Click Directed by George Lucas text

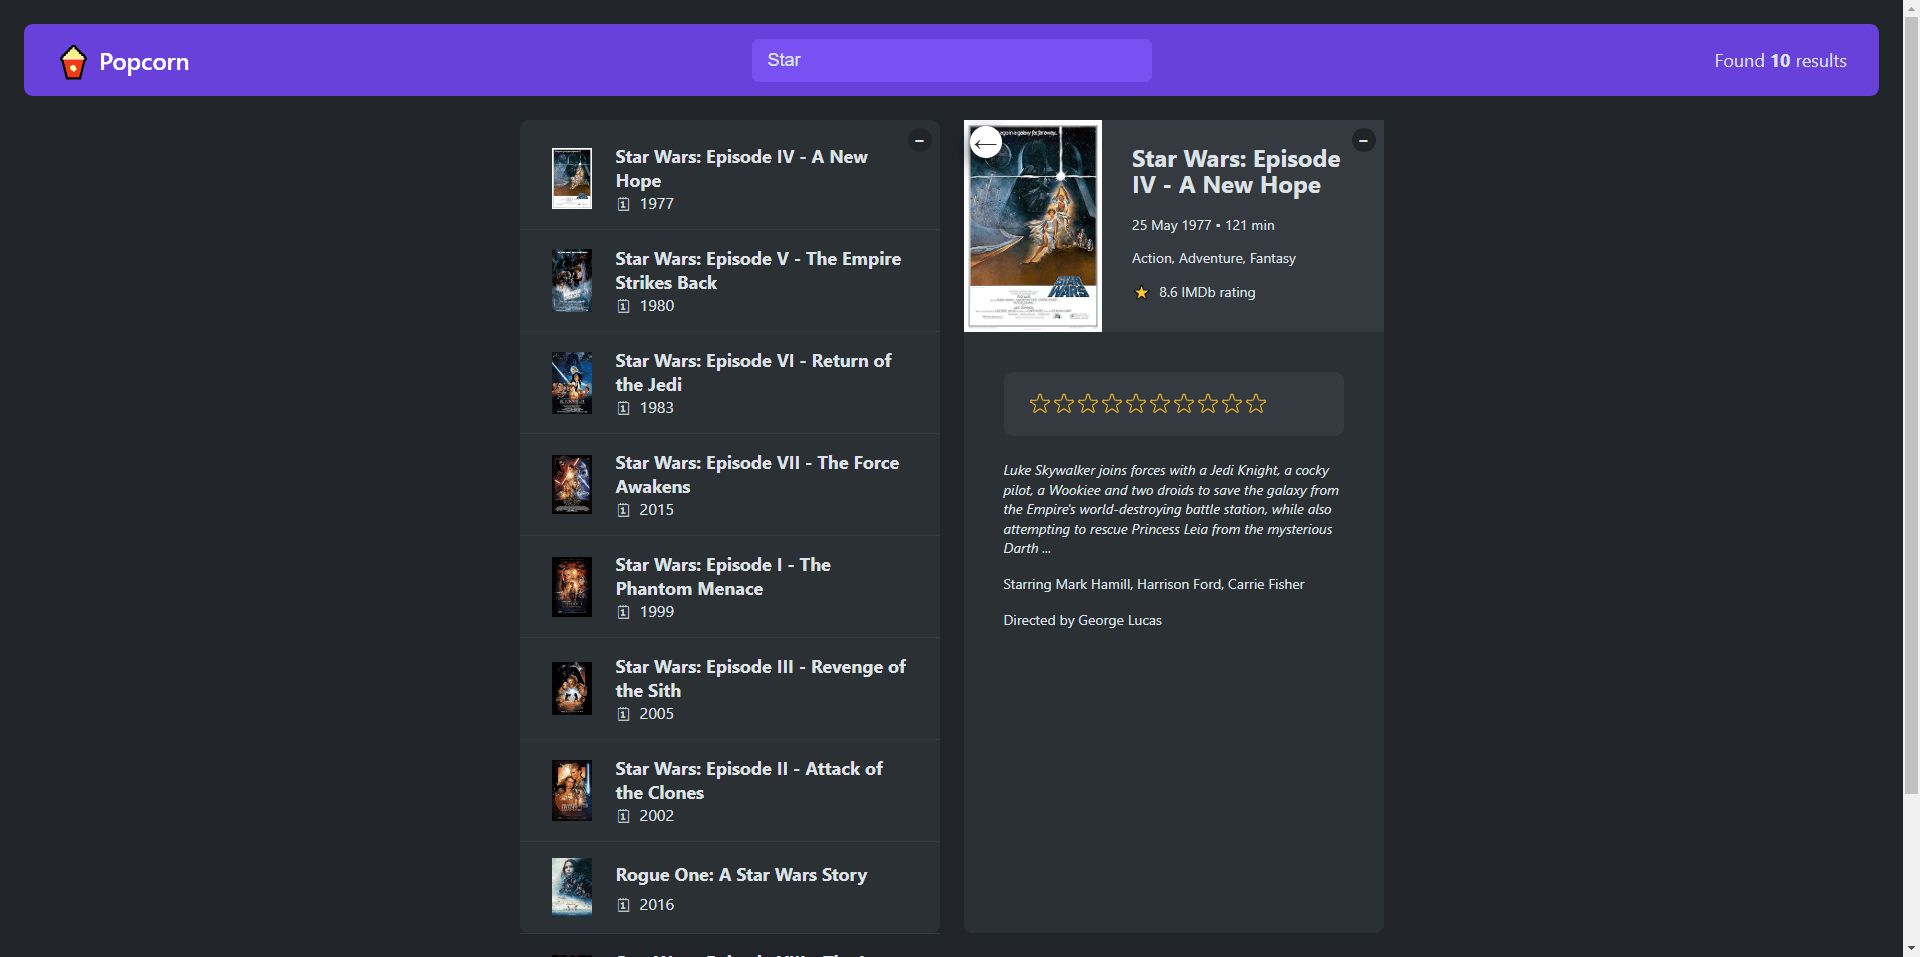point(1083,621)
